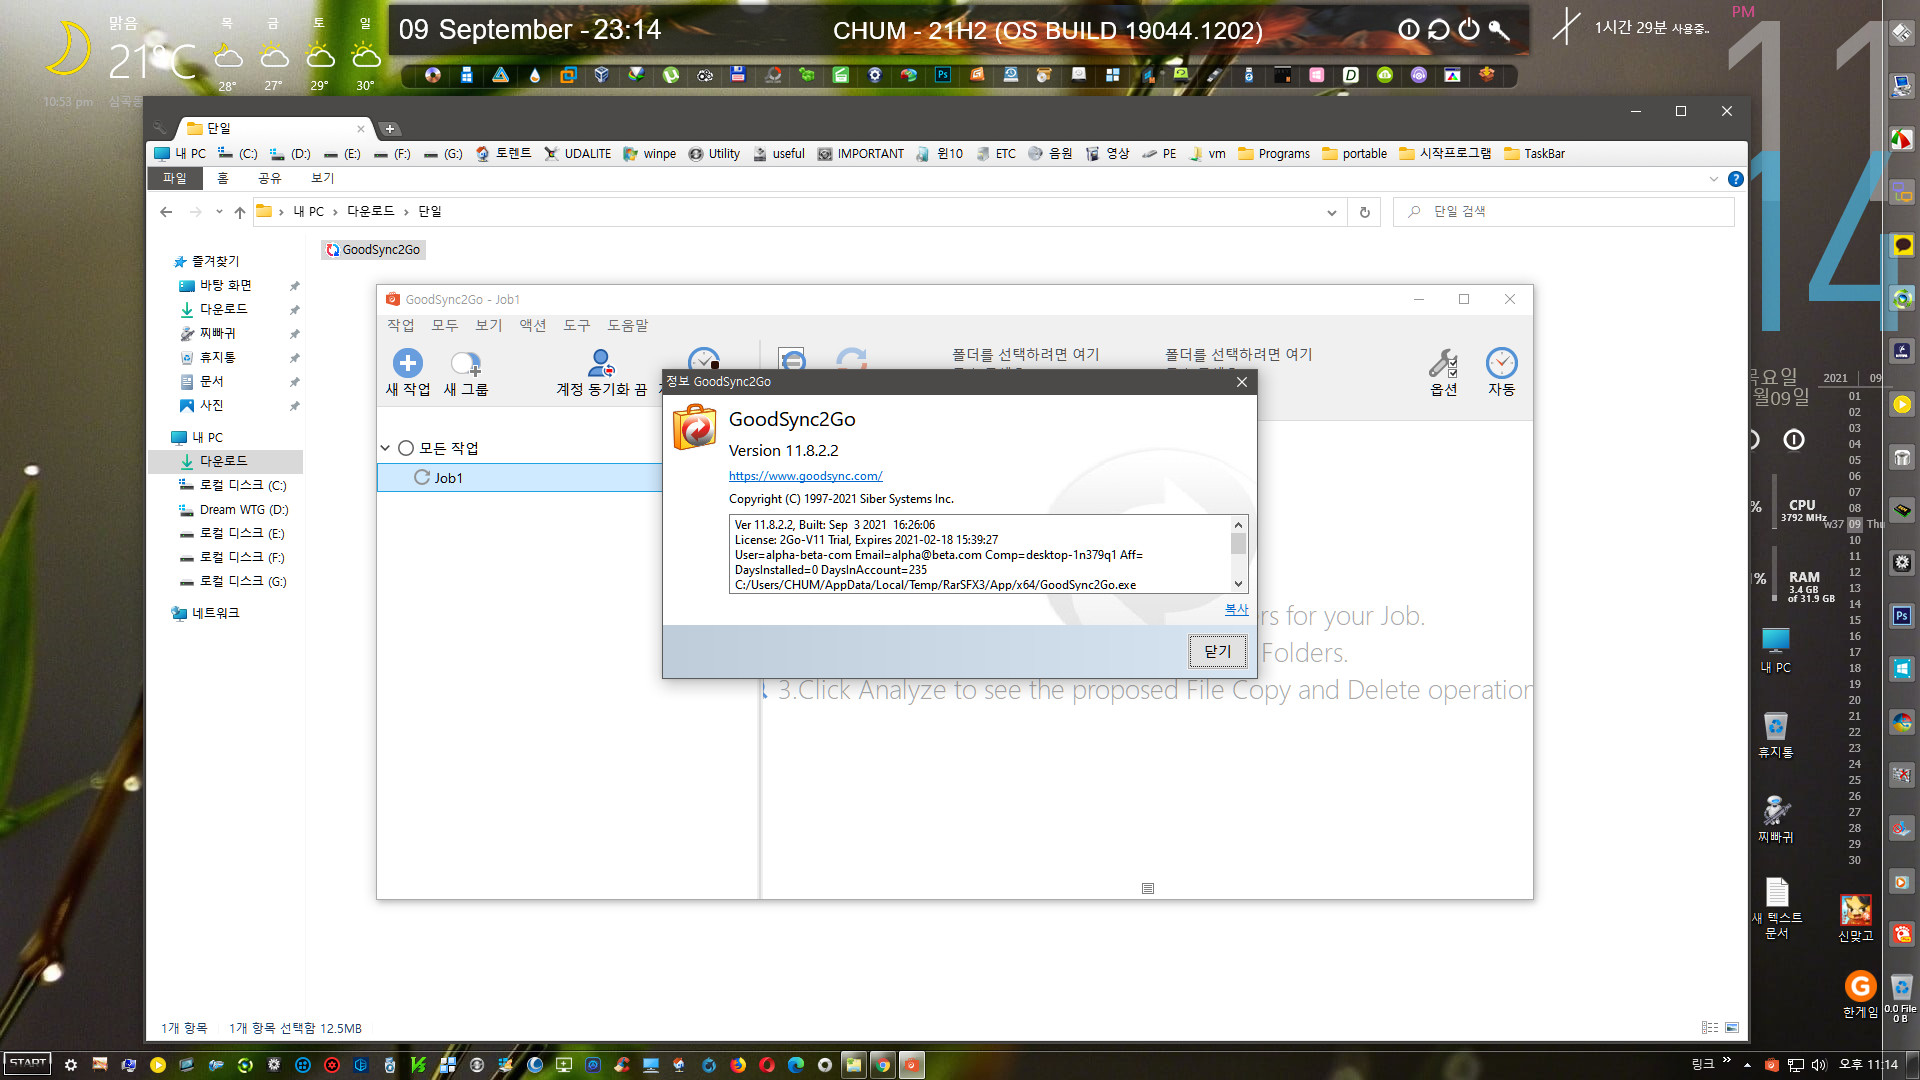This screenshot has height=1080, width=1920.
Task: Click the New Job (새 작업) icon
Action: tap(407, 363)
